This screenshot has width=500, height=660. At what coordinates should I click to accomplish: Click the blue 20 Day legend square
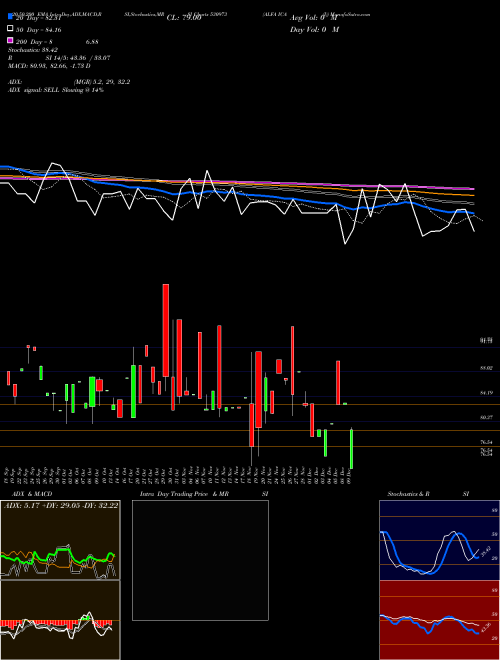pos(10,17)
